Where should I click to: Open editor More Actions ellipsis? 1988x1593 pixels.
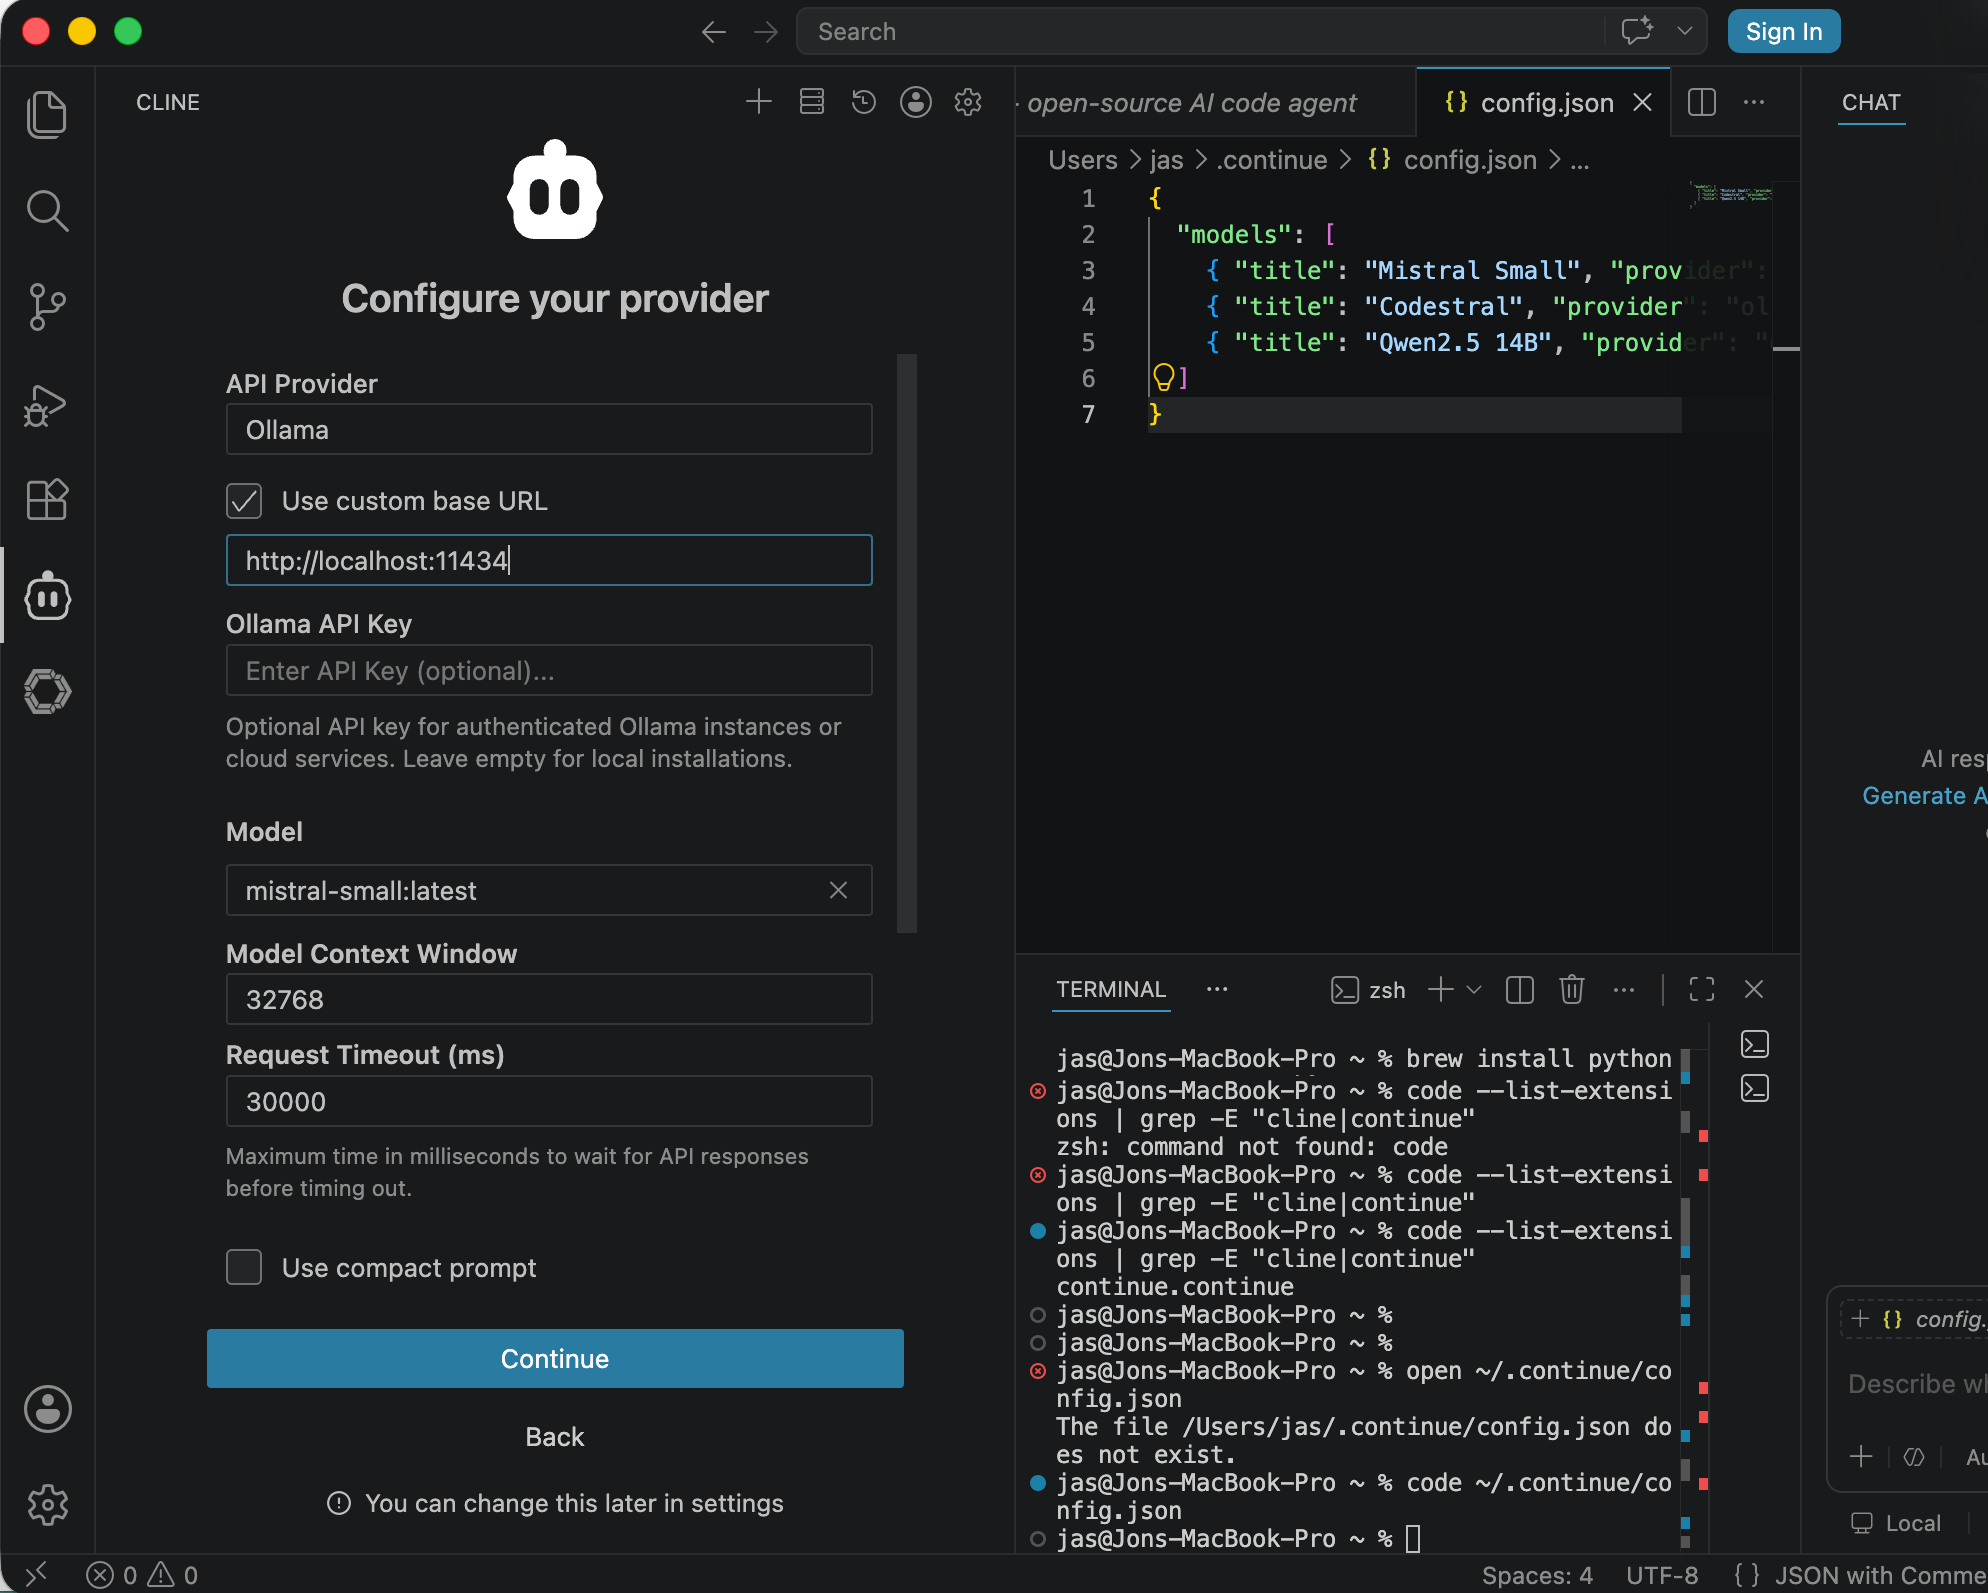[1754, 102]
